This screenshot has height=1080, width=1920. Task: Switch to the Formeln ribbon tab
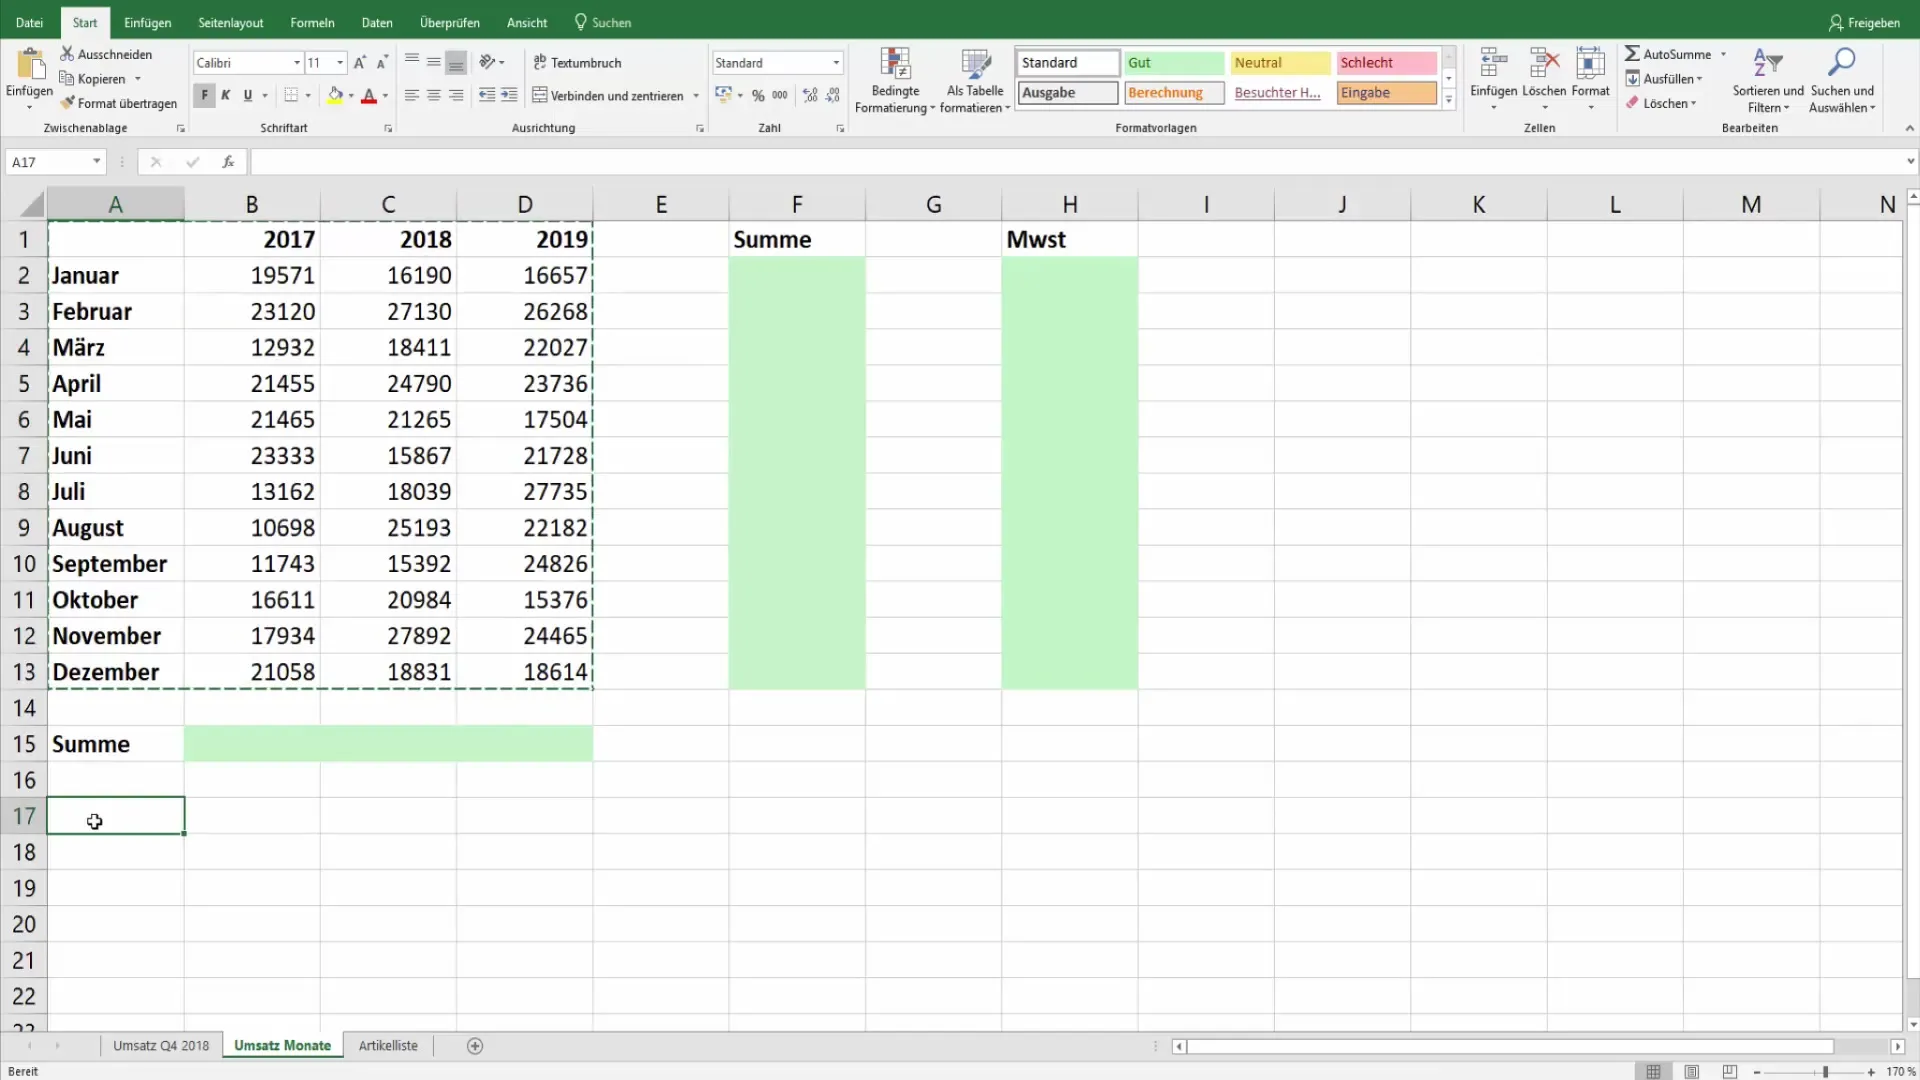(312, 22)
